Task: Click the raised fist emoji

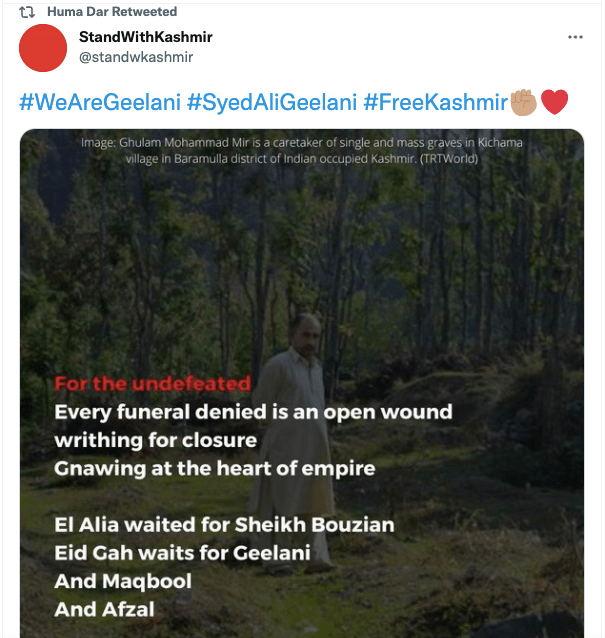Action: (525, 101)
